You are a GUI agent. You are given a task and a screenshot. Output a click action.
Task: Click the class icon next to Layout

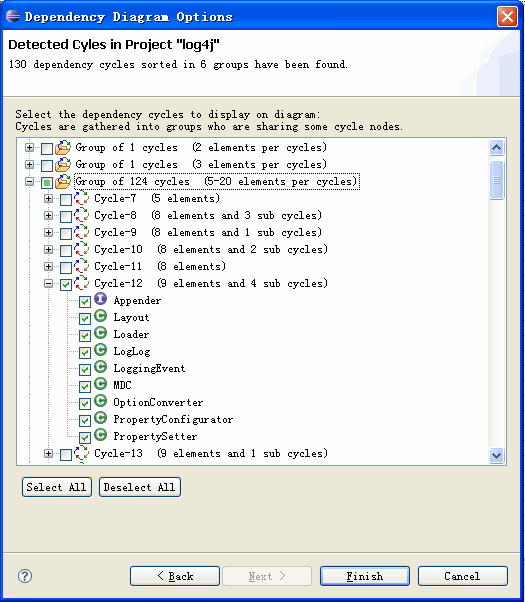pyautogui.click(x=101, y=316)
